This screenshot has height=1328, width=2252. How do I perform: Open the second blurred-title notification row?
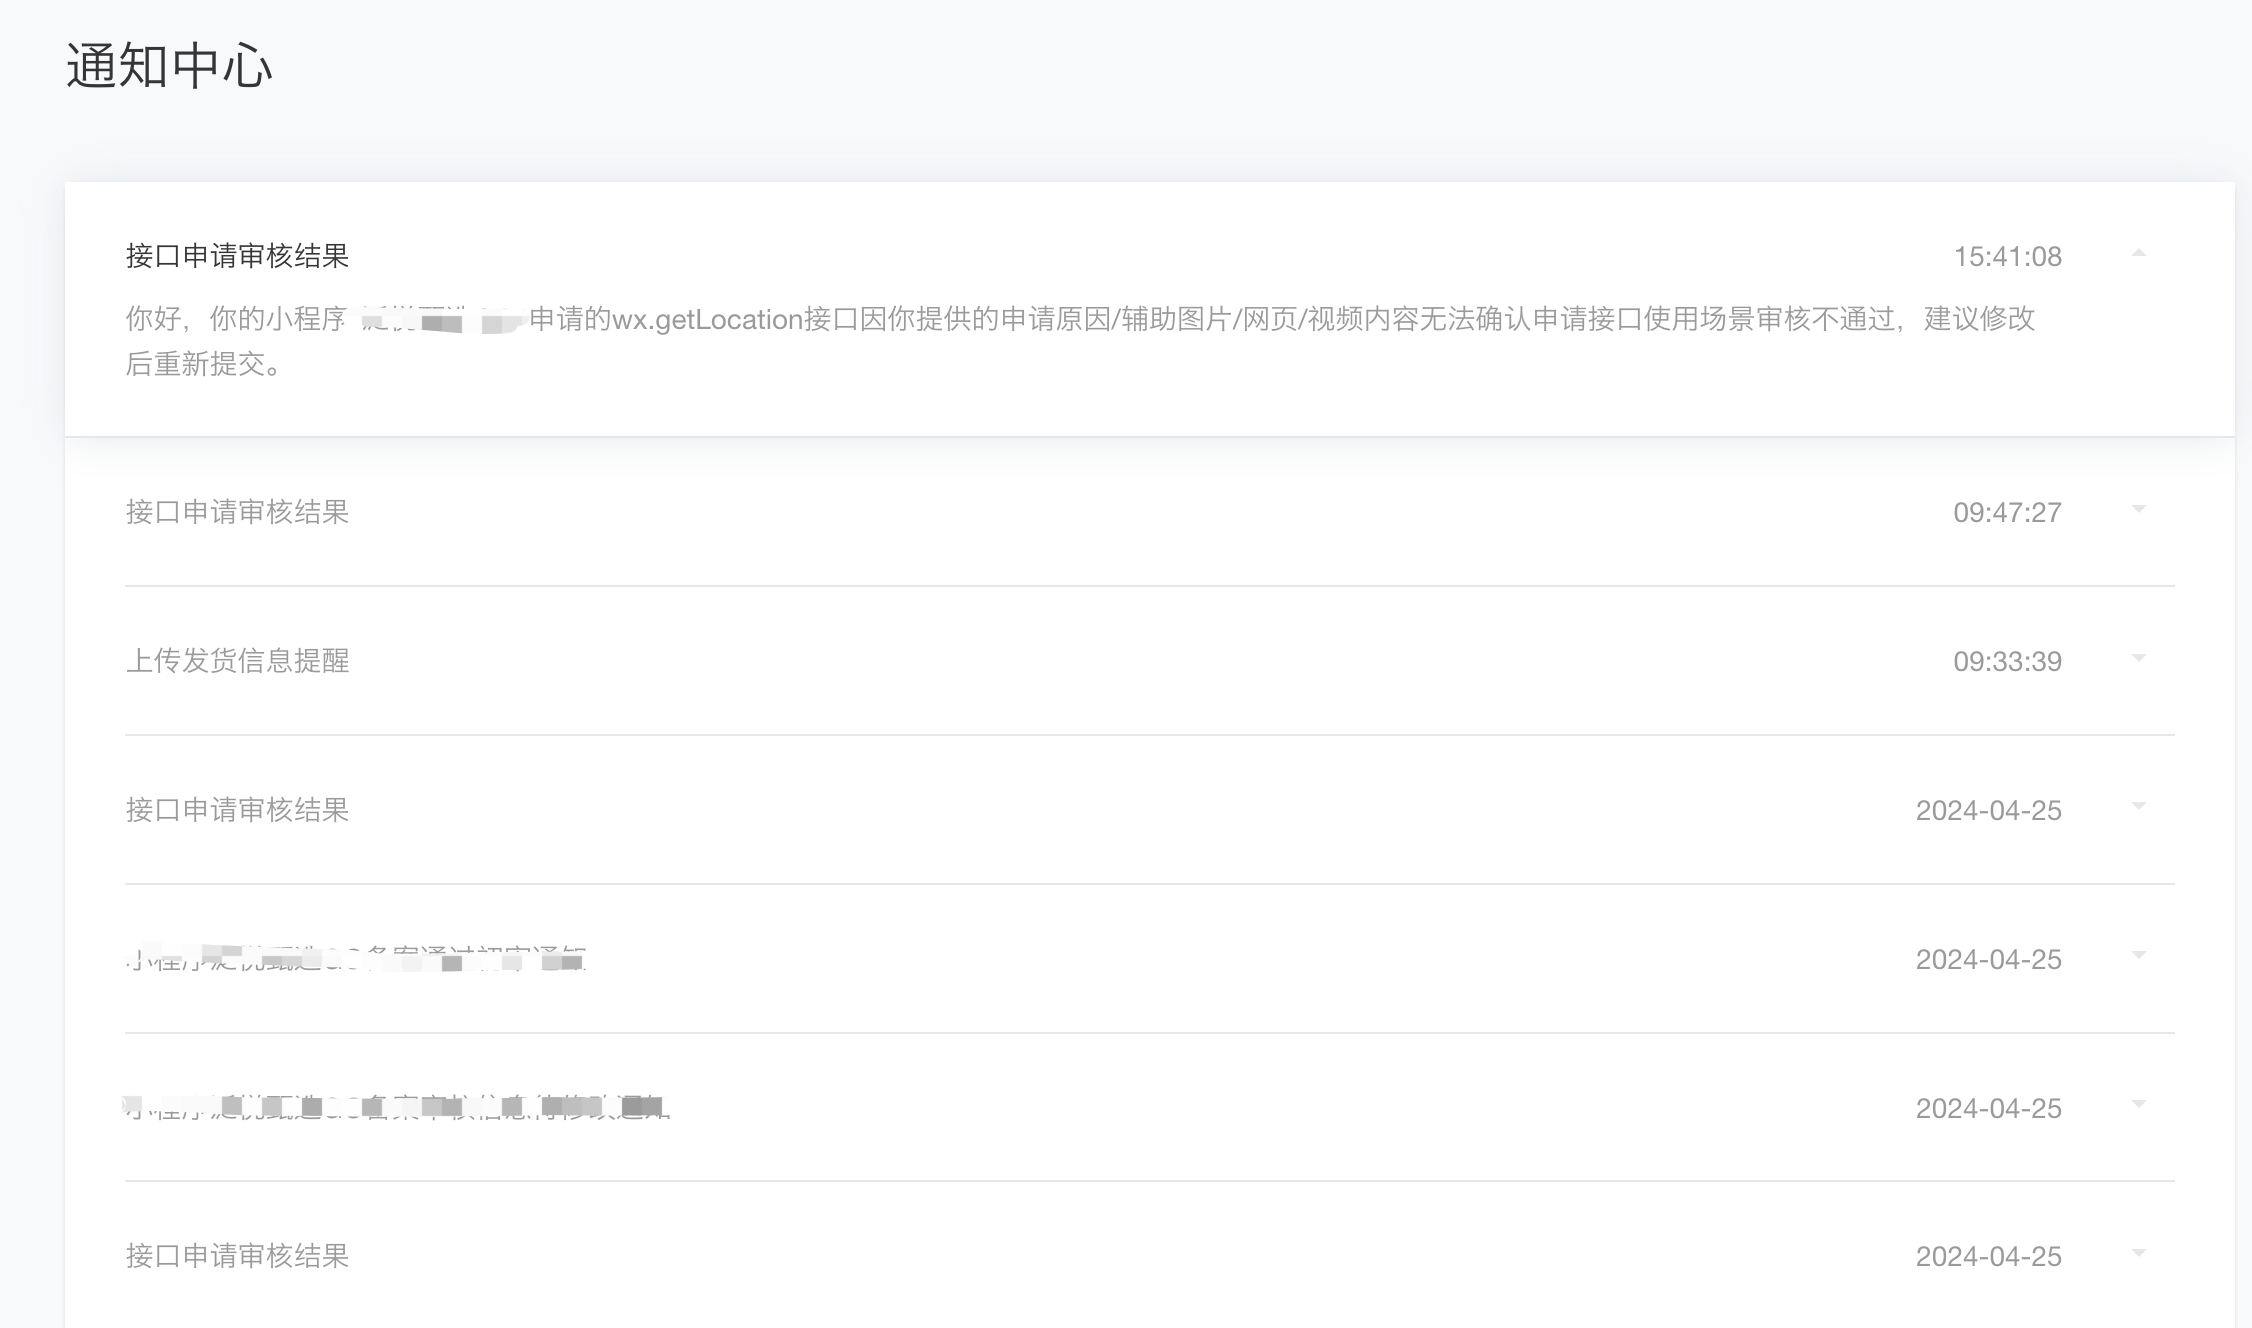(396, 1108)
